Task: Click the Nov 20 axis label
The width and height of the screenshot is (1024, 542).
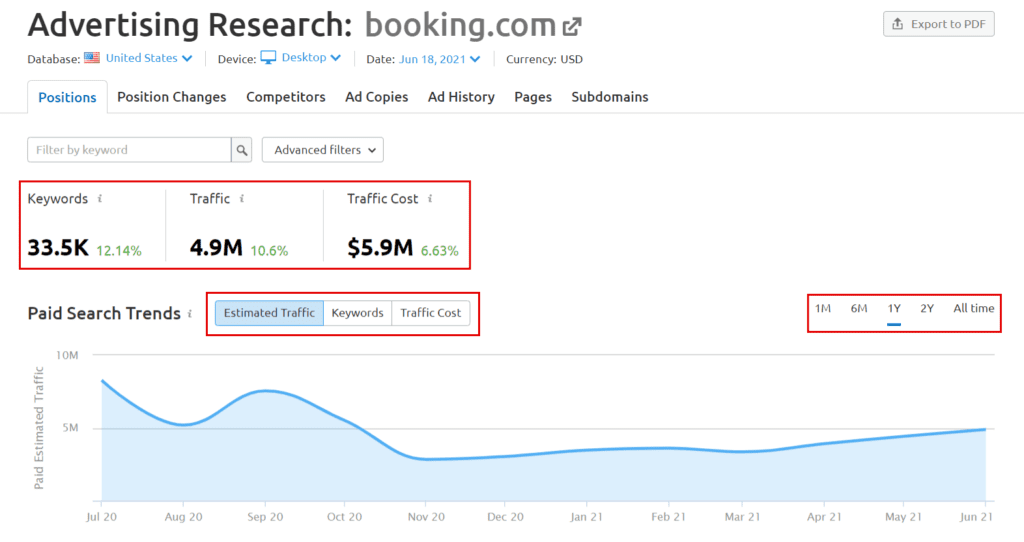Action: pyautogui.click(x=426, y=517)
